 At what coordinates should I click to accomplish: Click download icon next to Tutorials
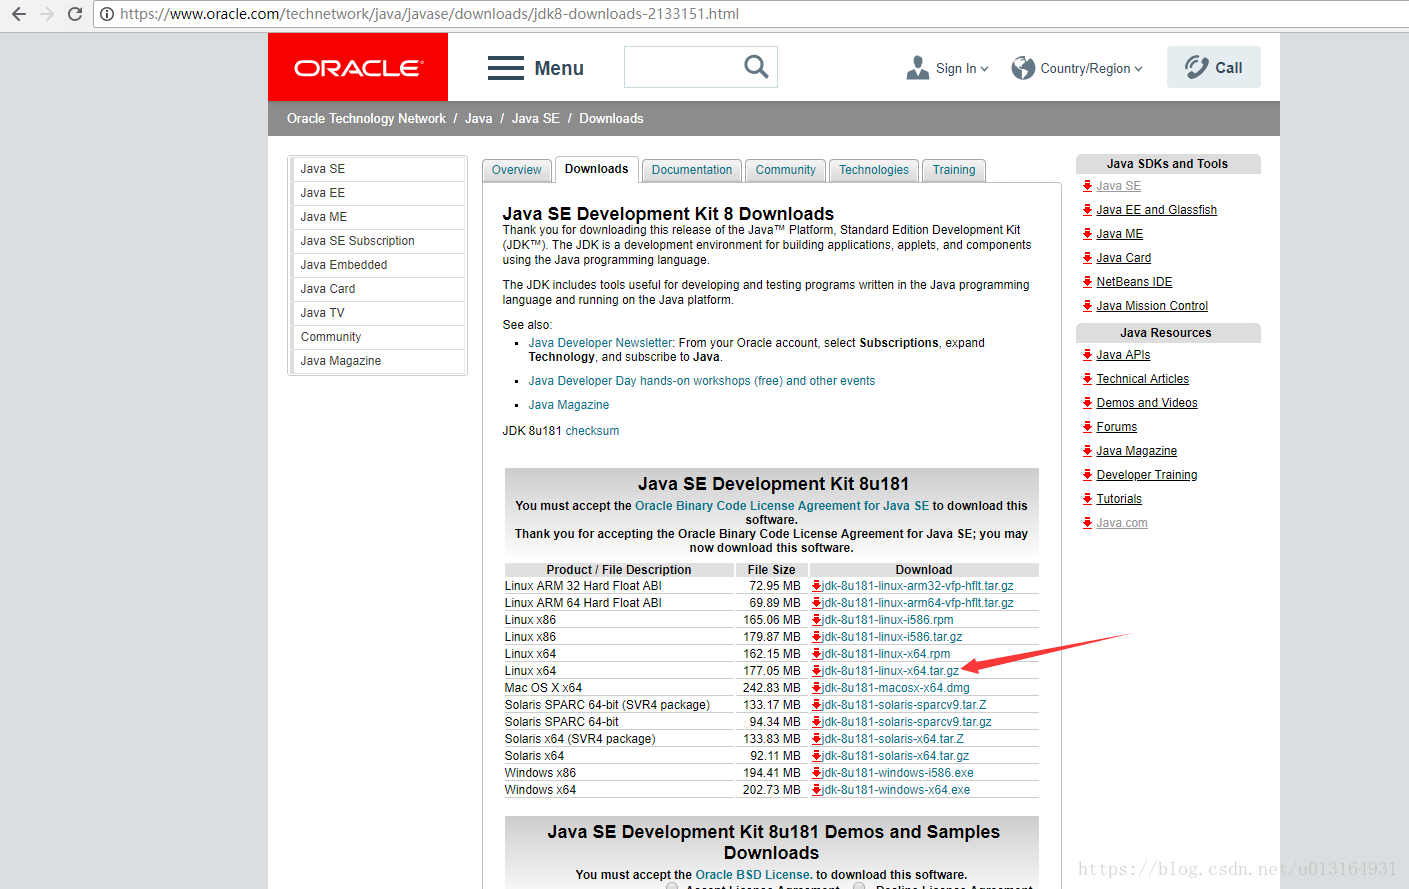tap(1087, 499)
